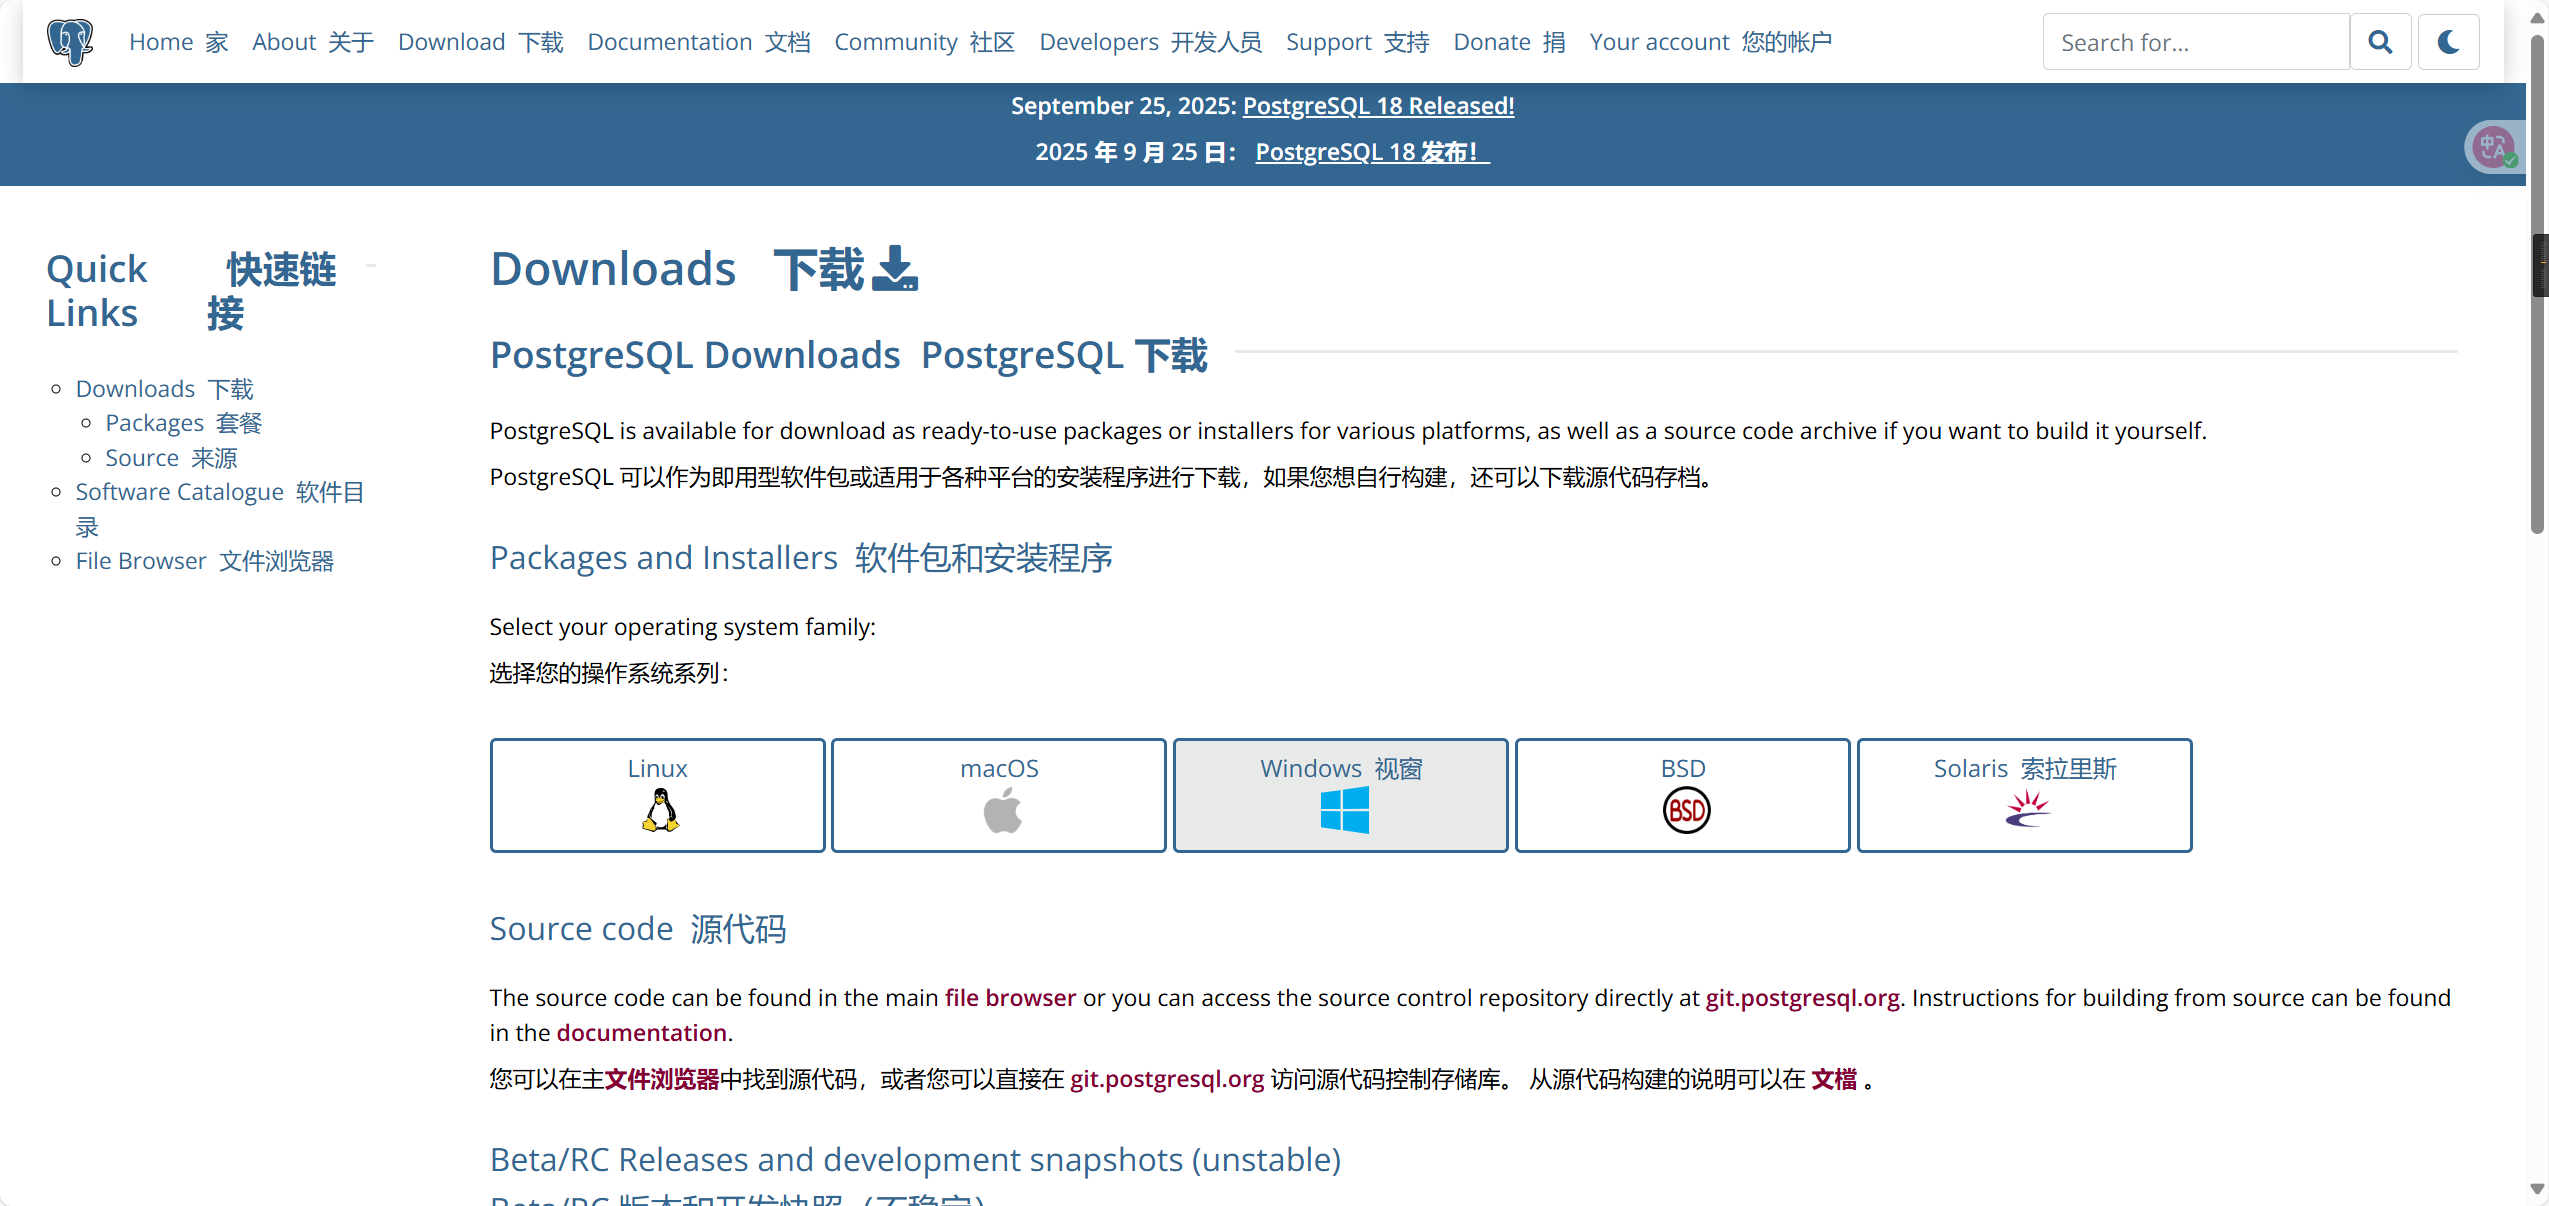2549x1206 pixels.
Task: Toggle dark mode moon icon
Action: pyautogui.click(x=2448, y=42)
